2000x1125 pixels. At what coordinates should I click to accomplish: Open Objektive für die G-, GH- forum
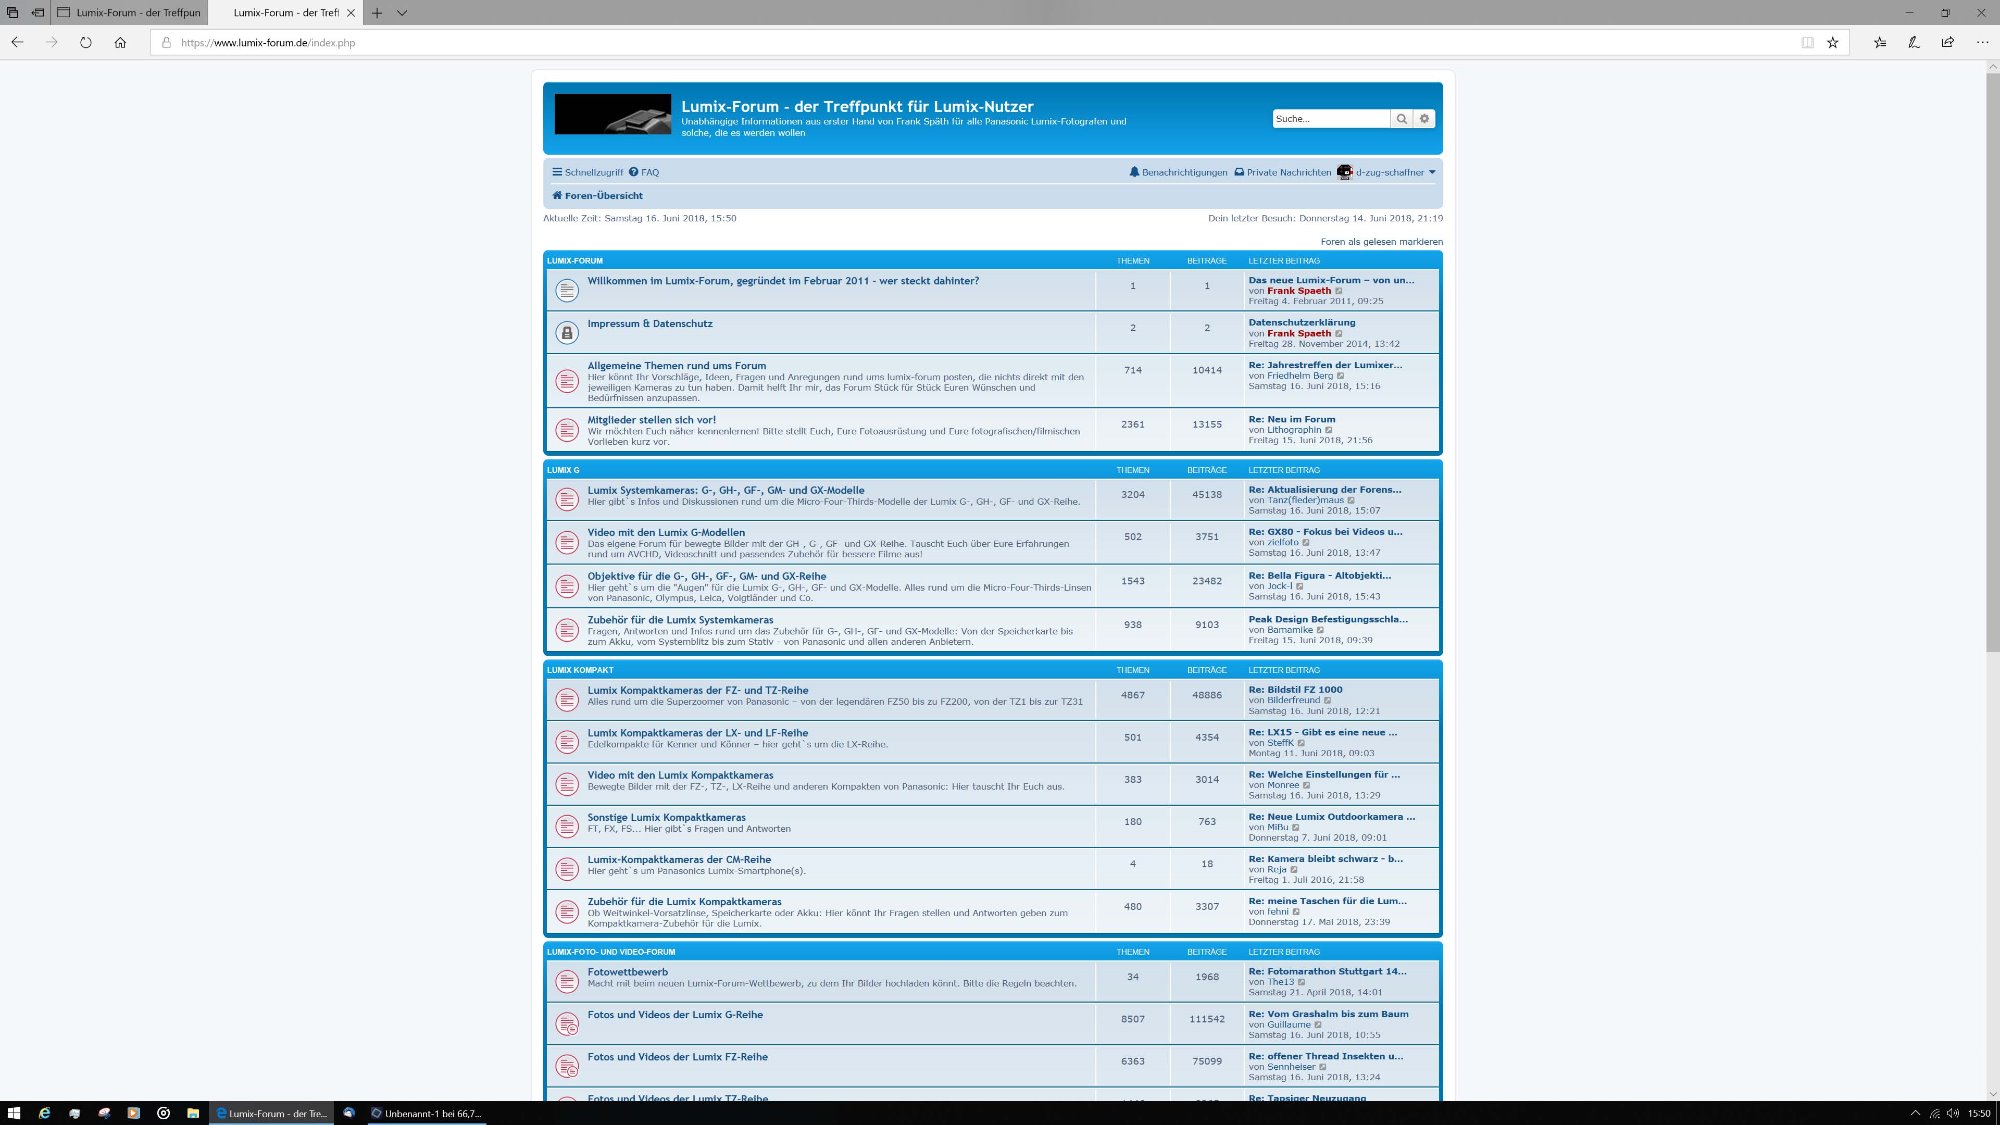[707, 576]
